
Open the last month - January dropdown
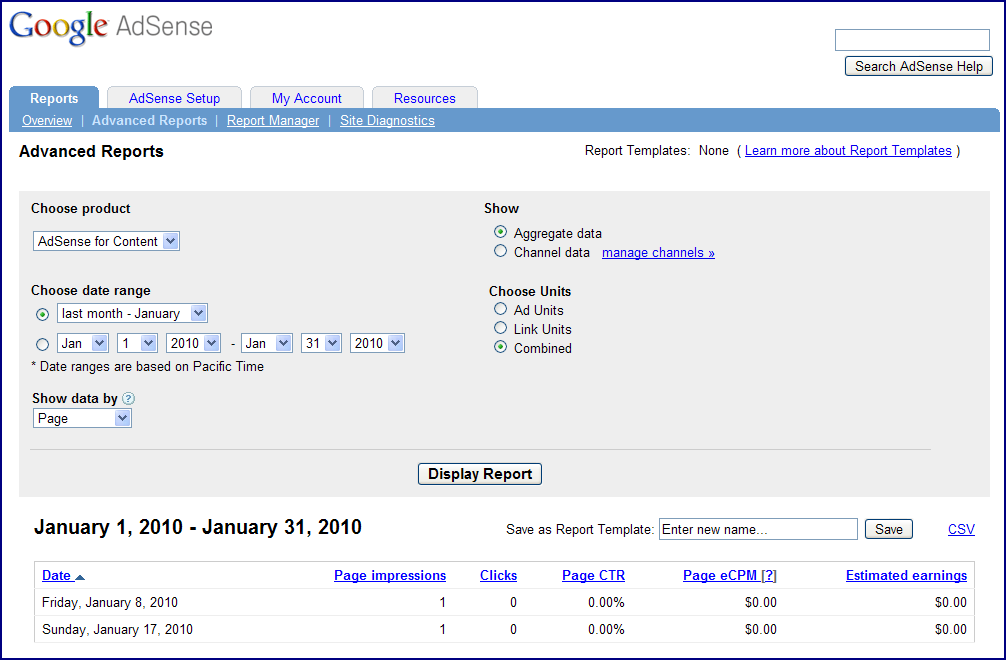pyautogui.click(x=132, y=313)
